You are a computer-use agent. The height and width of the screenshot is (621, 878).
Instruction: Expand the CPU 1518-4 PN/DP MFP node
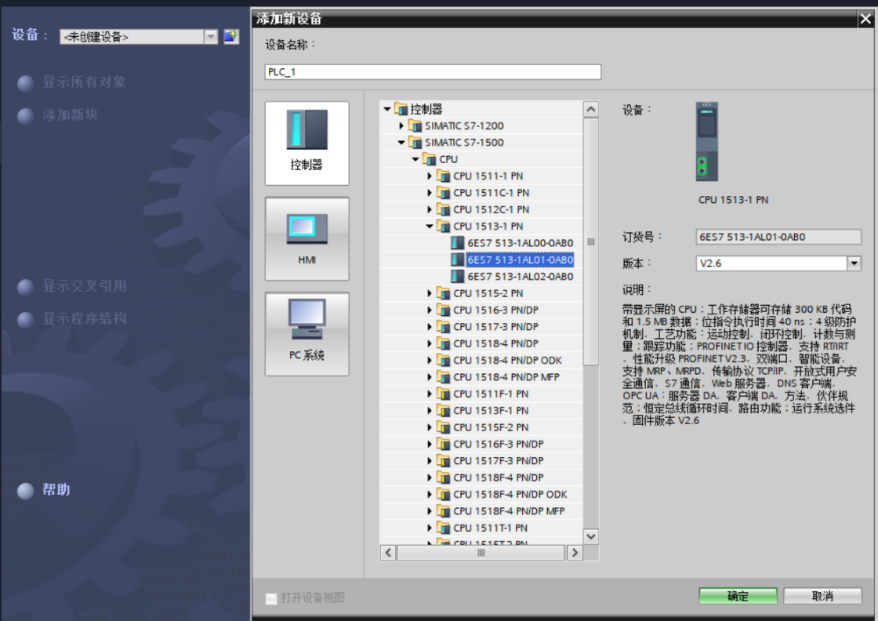[x=429, y=377]
